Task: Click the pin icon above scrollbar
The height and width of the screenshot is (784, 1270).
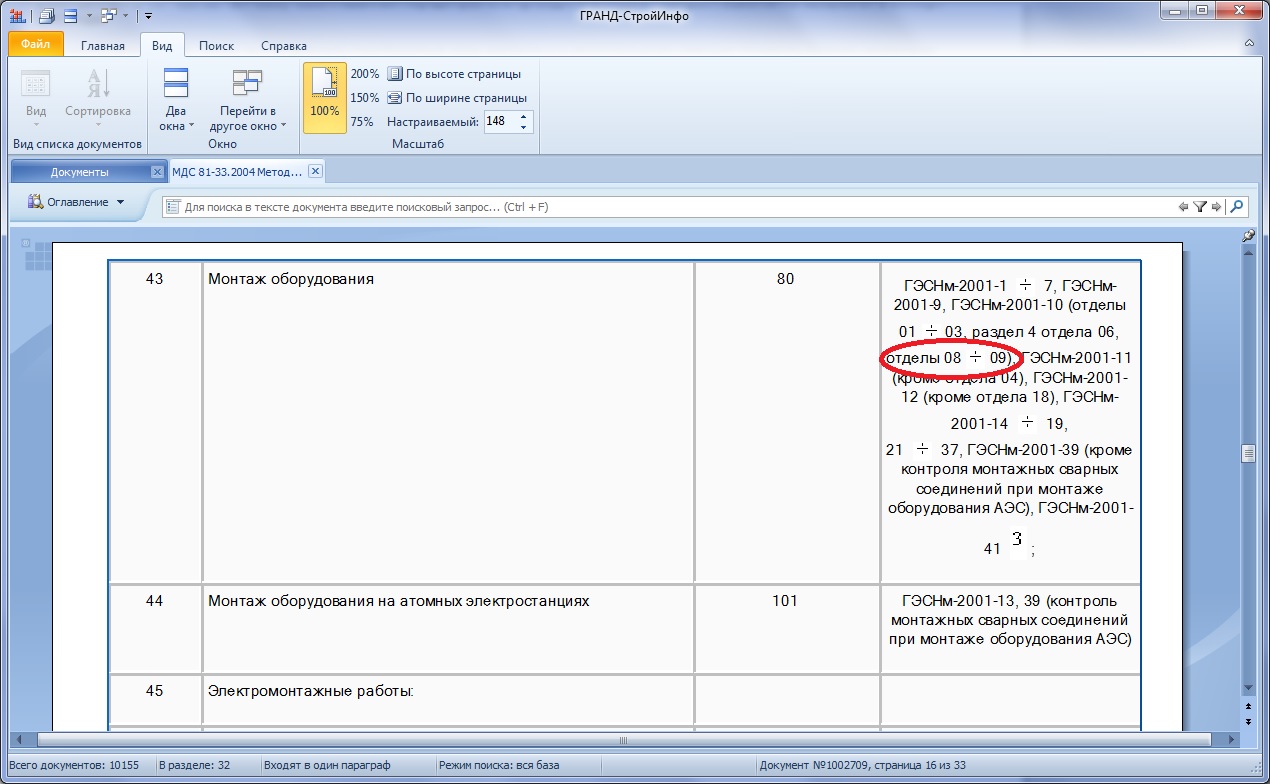Action: tap(1247, 236)
